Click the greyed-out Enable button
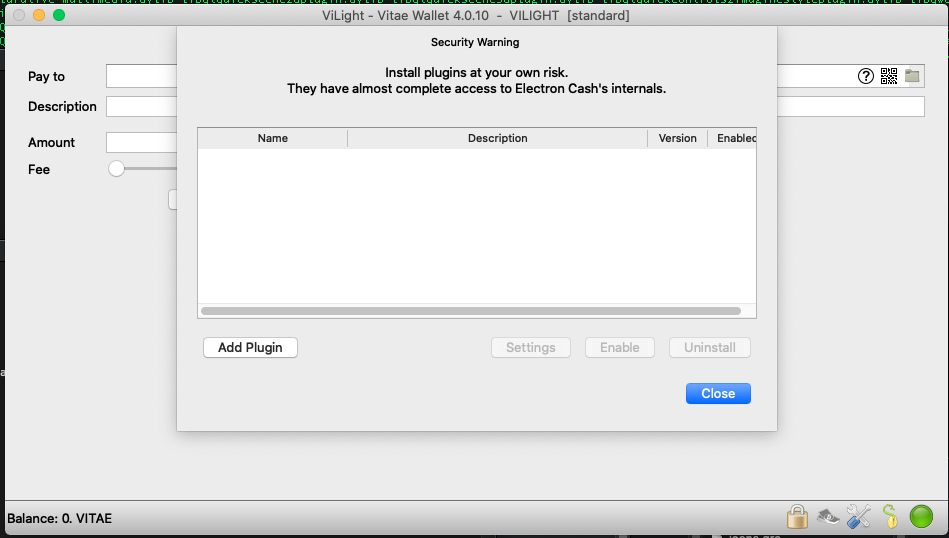The image size is (949, 538). pyautogui.click(x=619, y=347)
